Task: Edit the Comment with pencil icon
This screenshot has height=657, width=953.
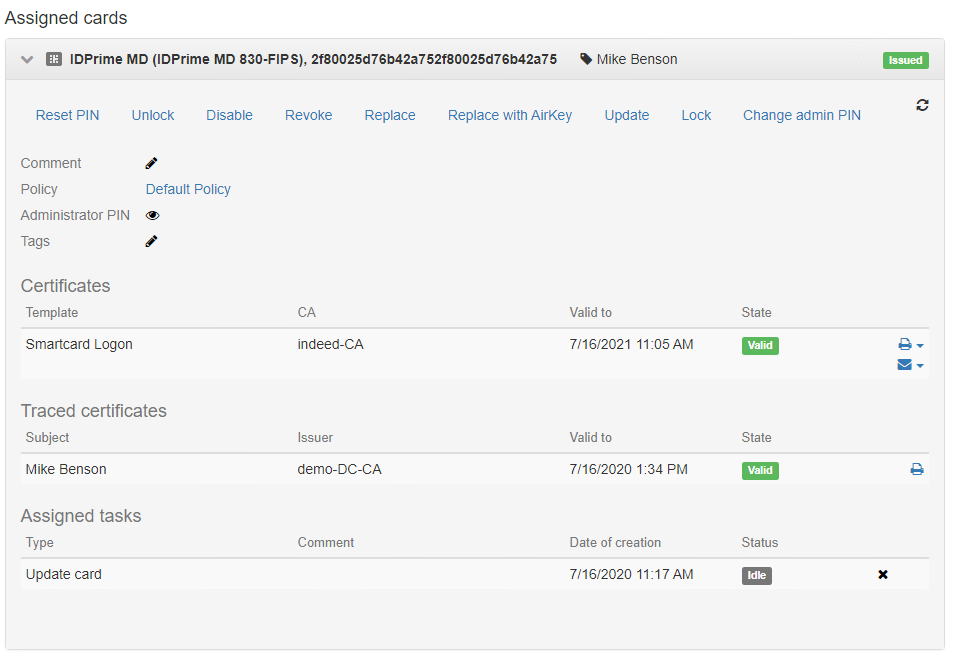Action: pyautogui.click(x=151, y=163)
